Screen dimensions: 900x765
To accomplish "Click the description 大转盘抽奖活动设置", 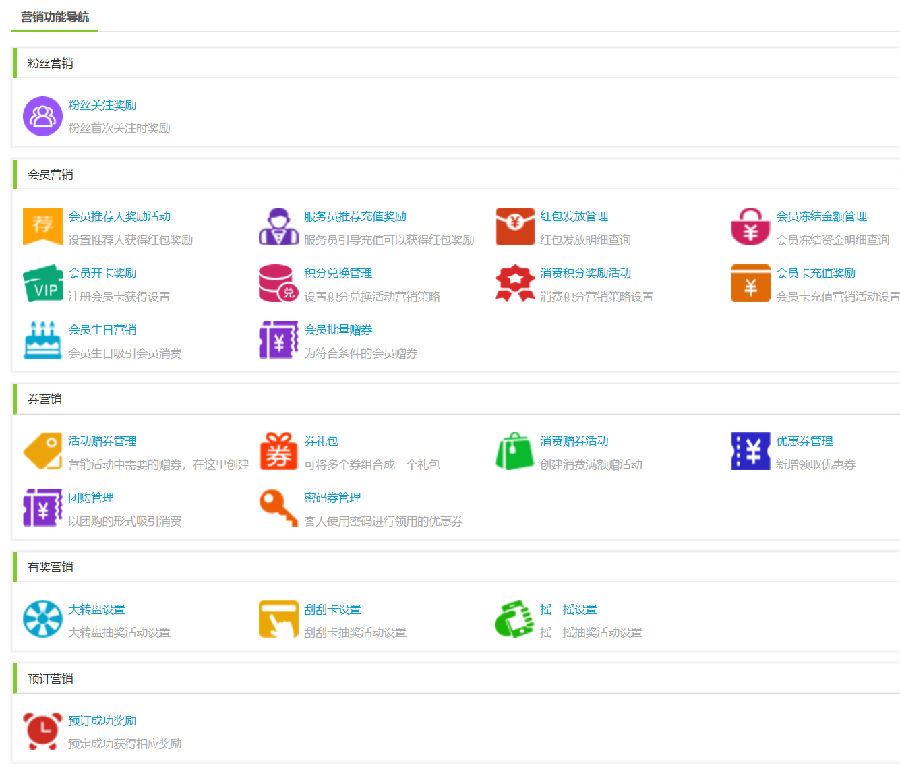I will tap(119, 632).
